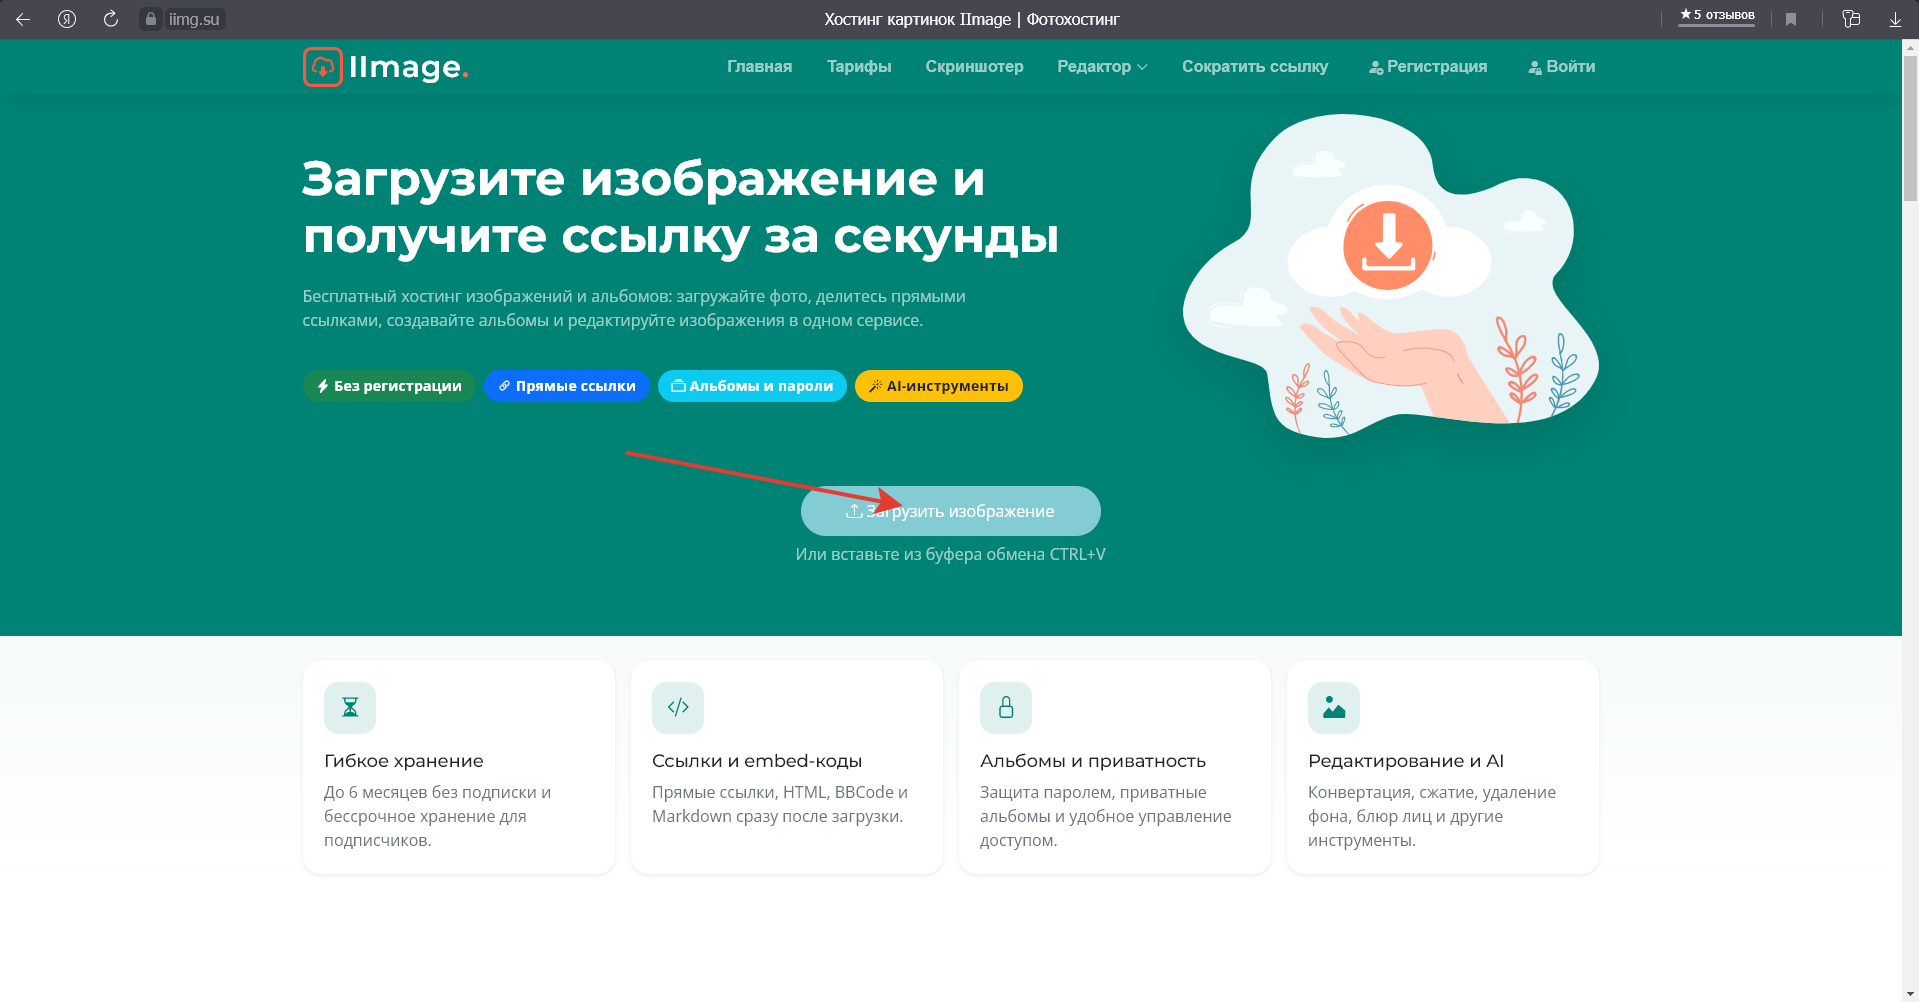
Task: Click the main headline Загрузите изображение
Action: pyautogui.click(x=680, y=208)
